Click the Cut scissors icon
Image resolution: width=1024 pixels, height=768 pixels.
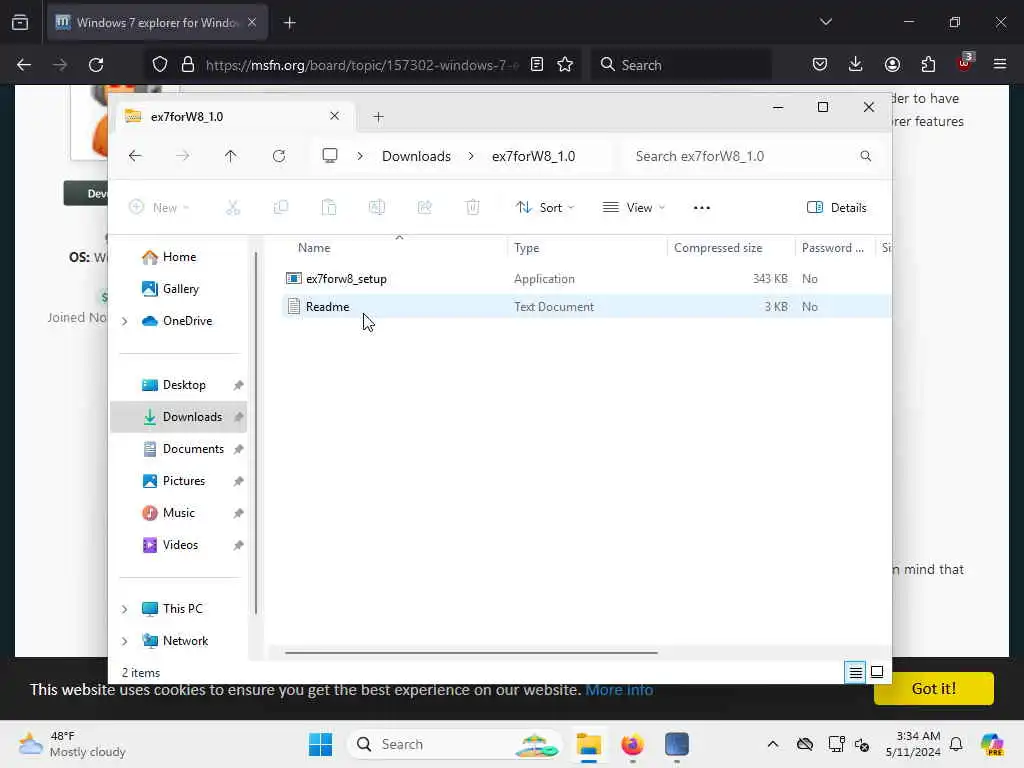point(233,208)
